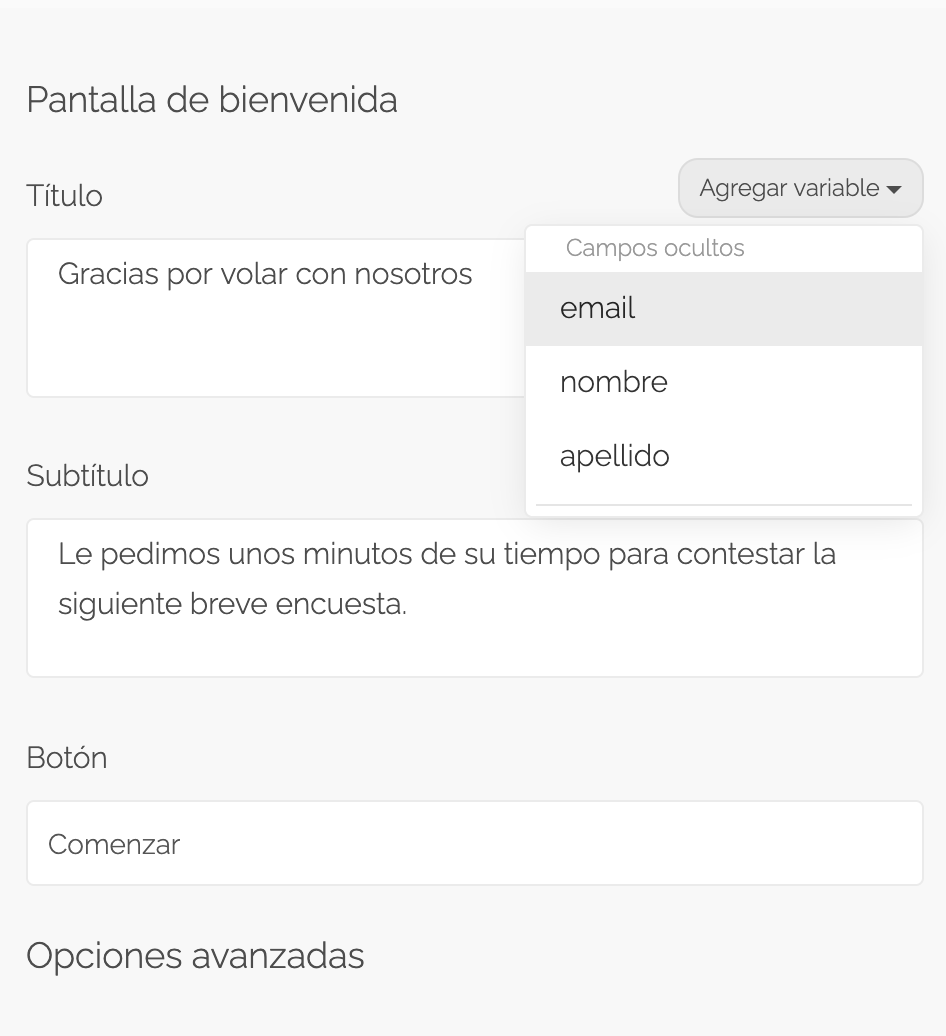Click the Botón field label
Viewport: 946px width, 1036px height.
pos(67,758)
